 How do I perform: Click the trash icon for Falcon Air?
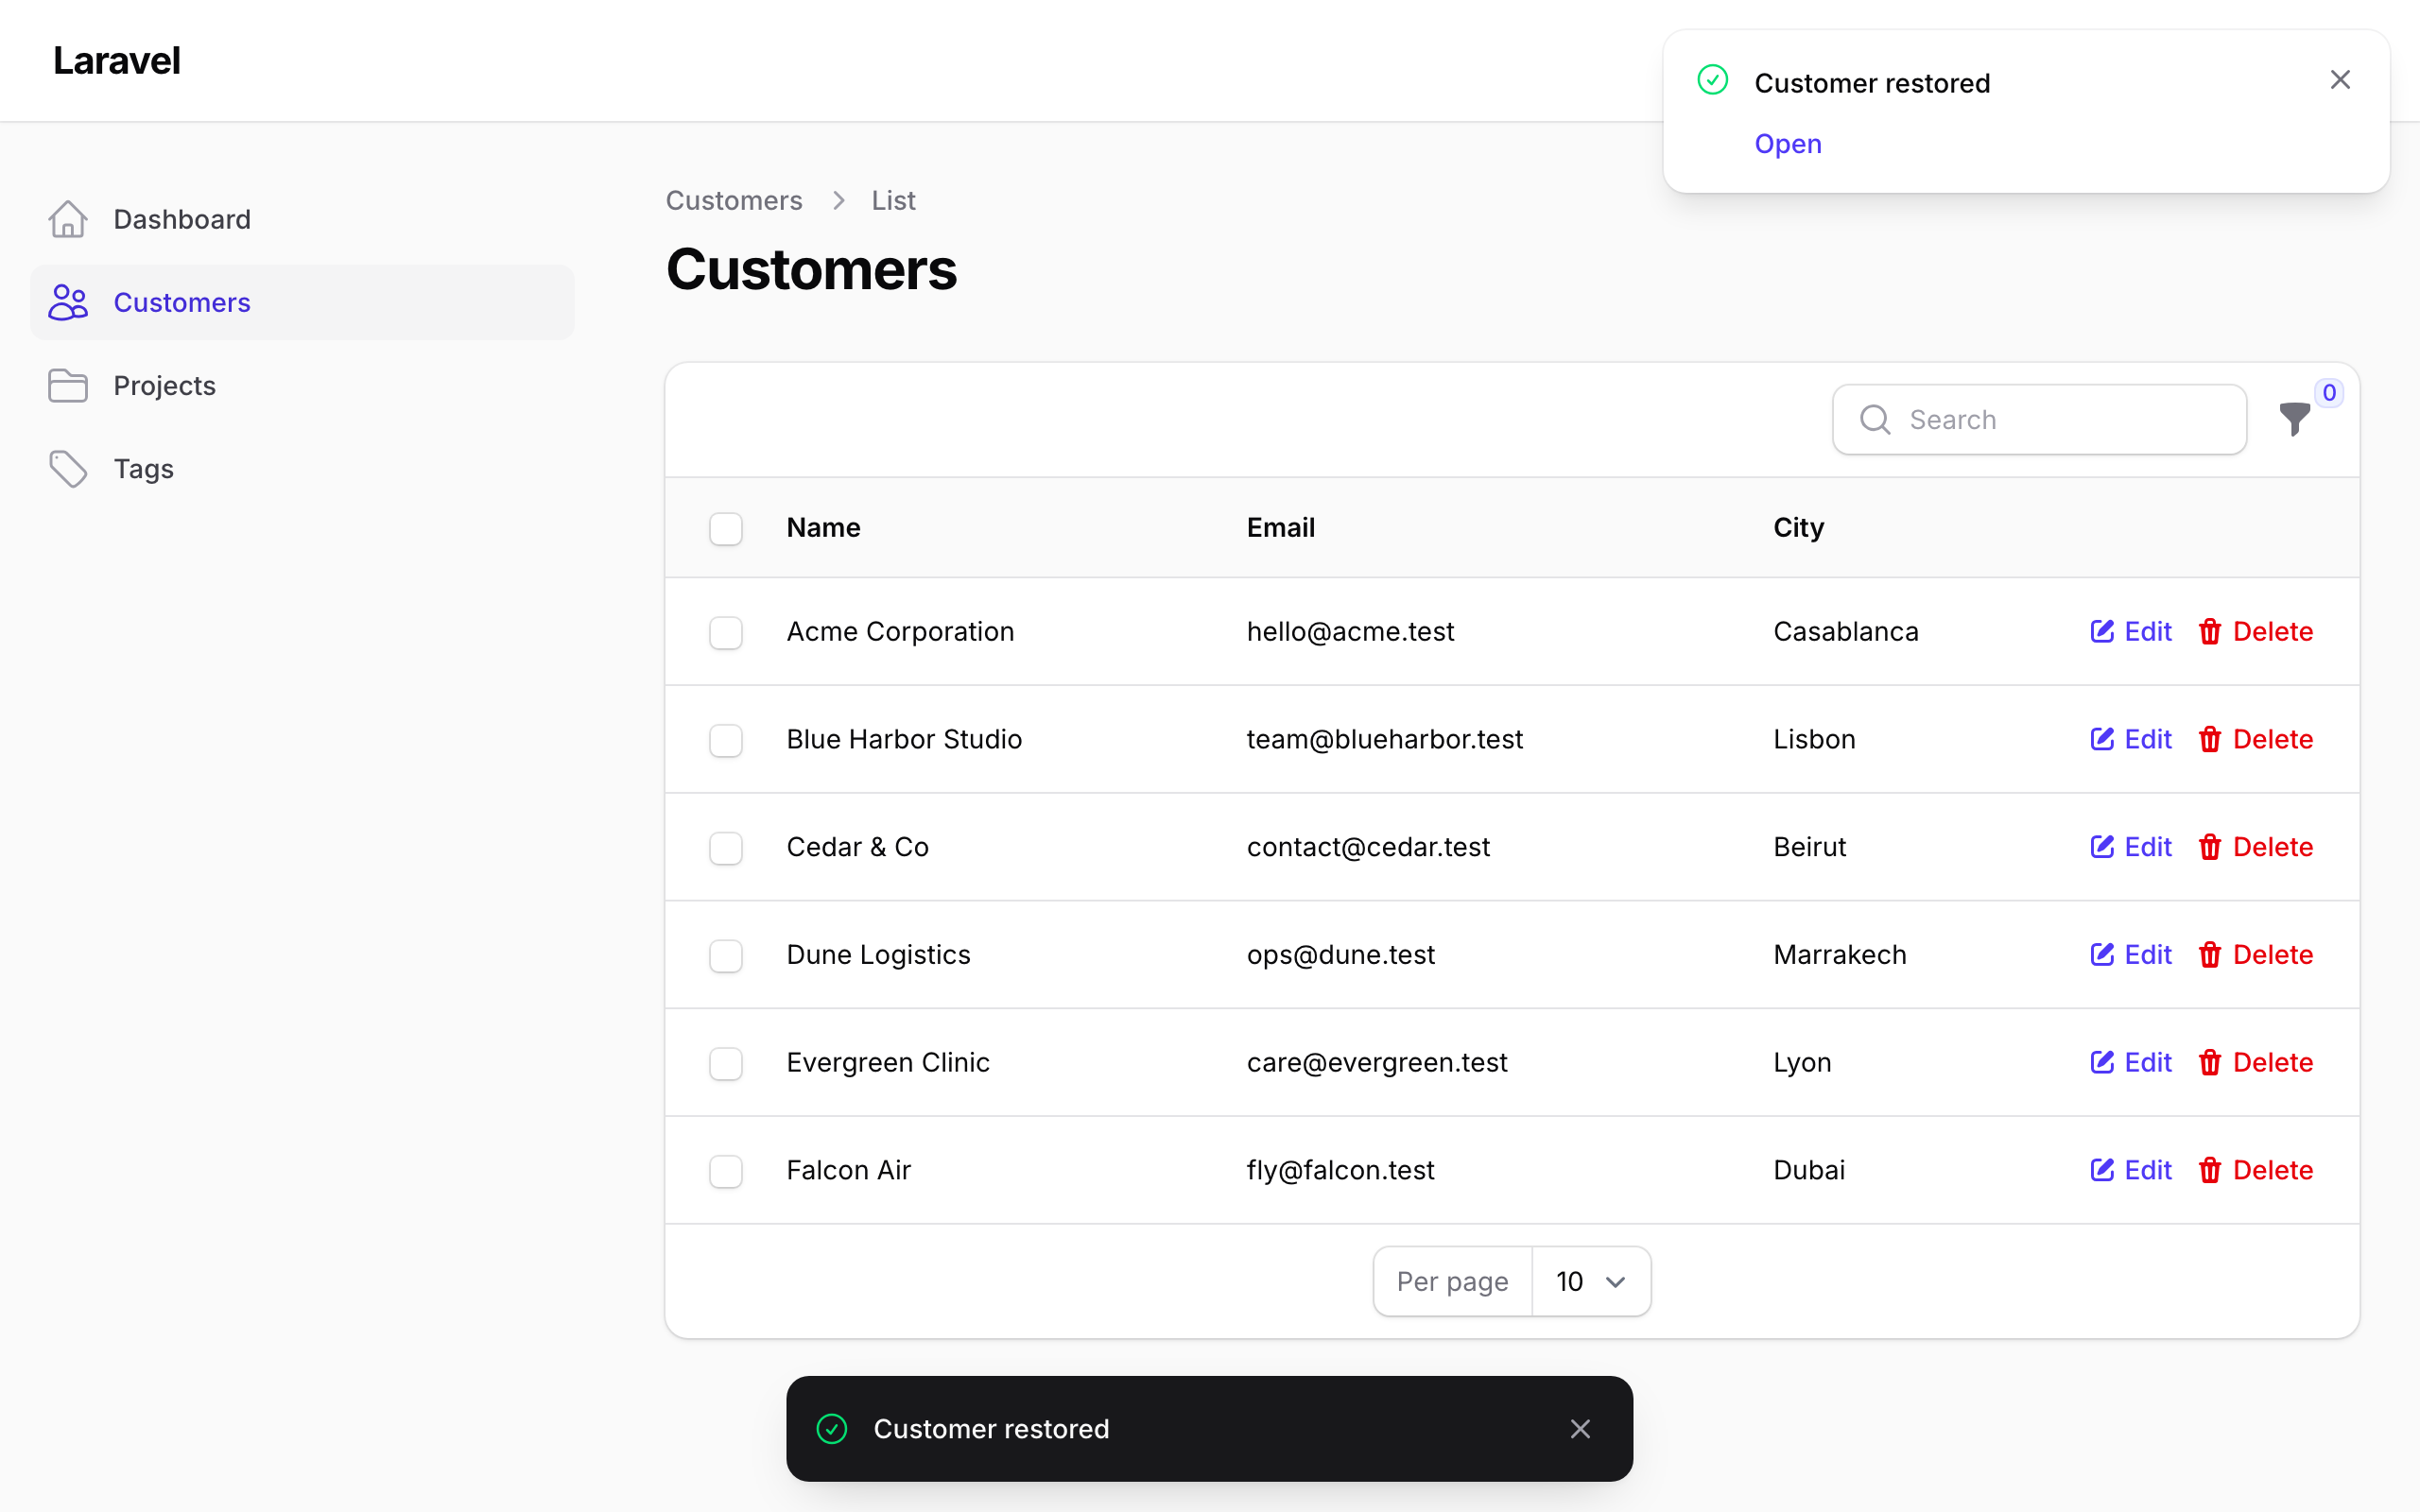(x=2210, y=1170)
